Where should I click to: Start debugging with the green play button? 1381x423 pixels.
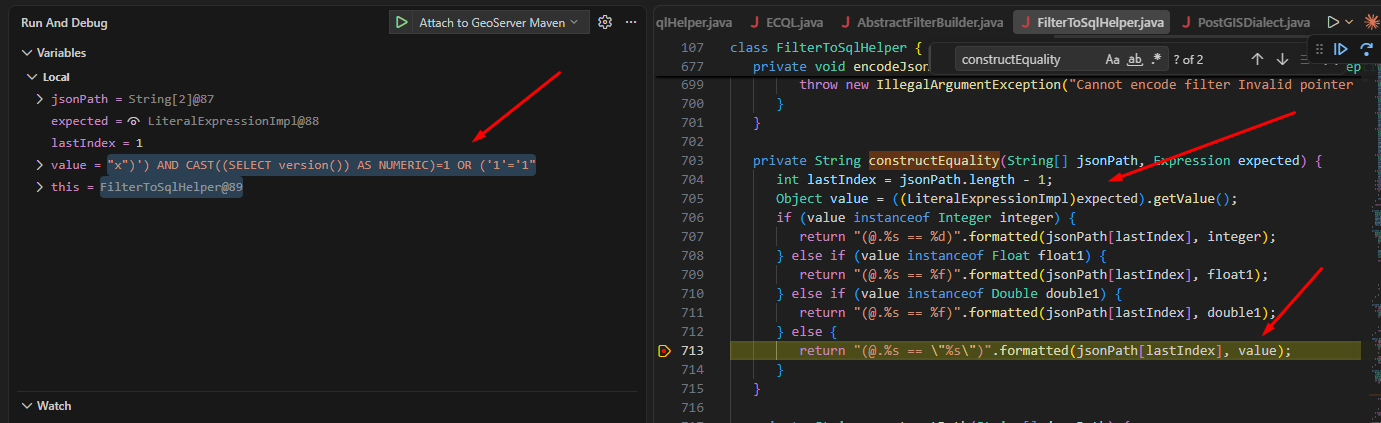coord(402,22)
